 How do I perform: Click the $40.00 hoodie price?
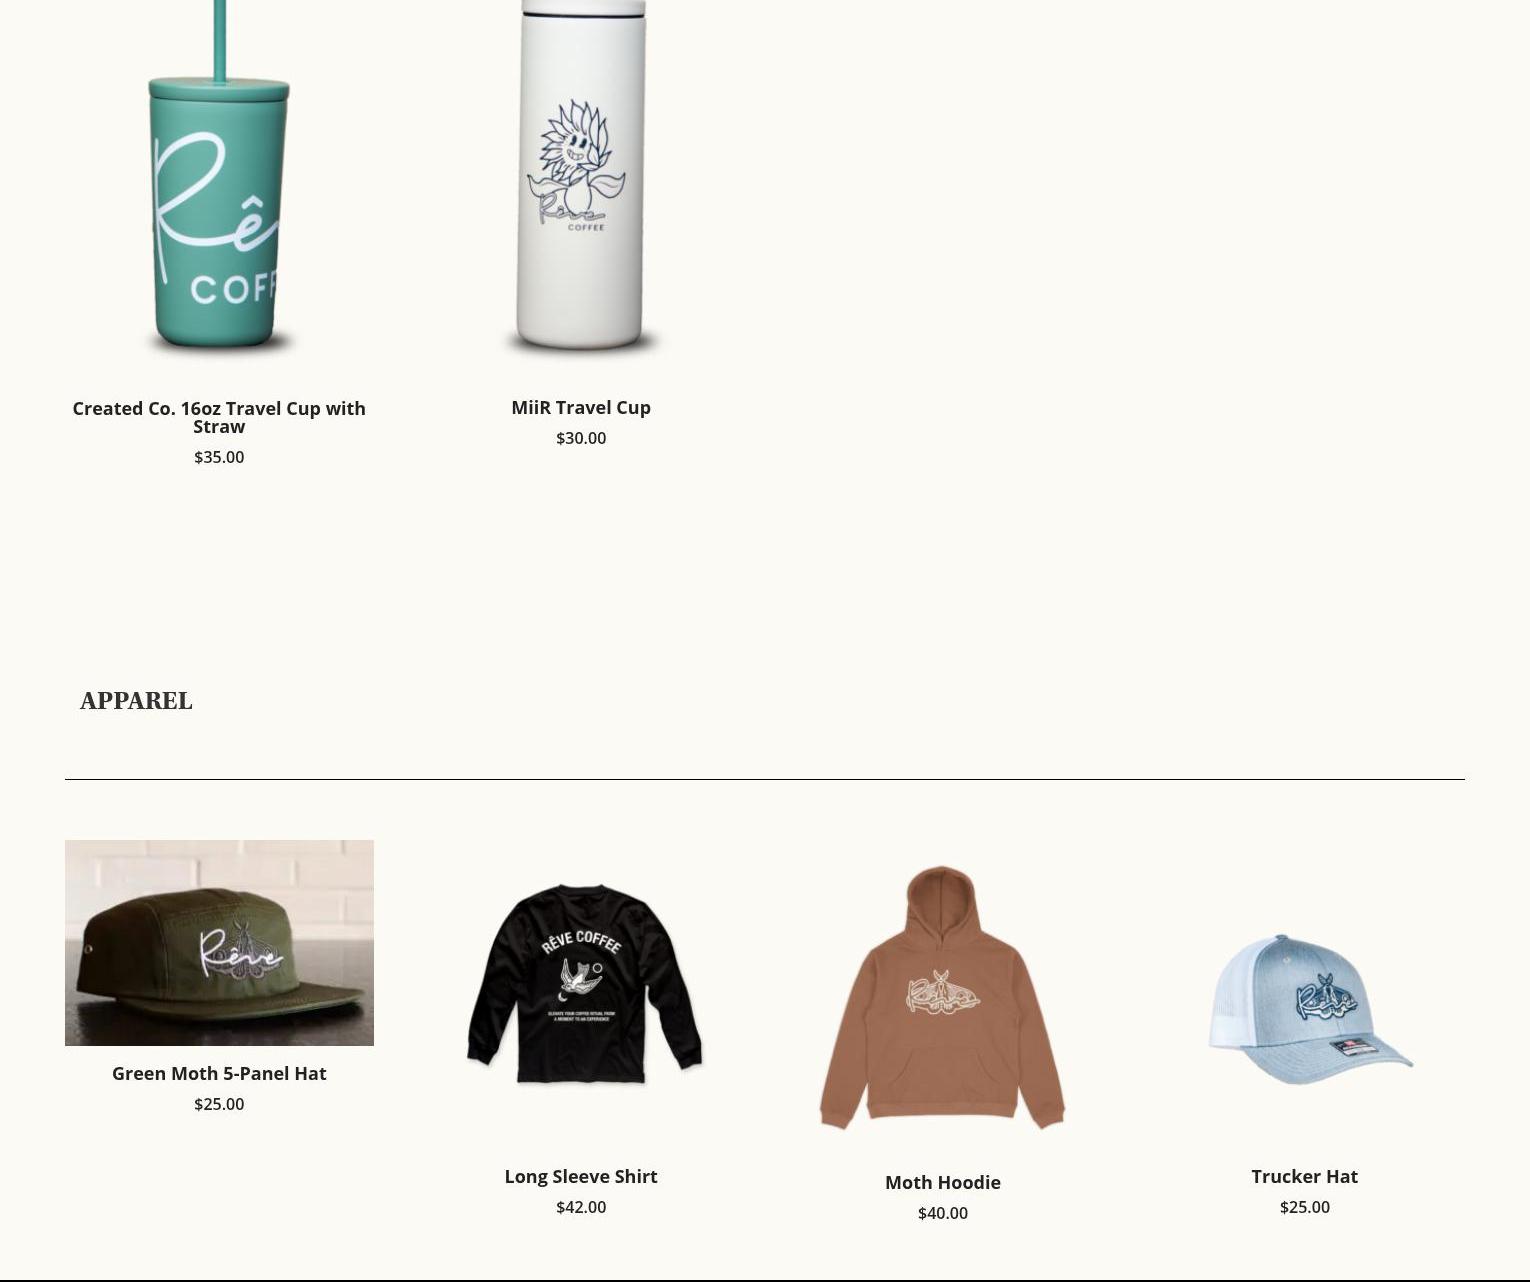point(943,1213)
